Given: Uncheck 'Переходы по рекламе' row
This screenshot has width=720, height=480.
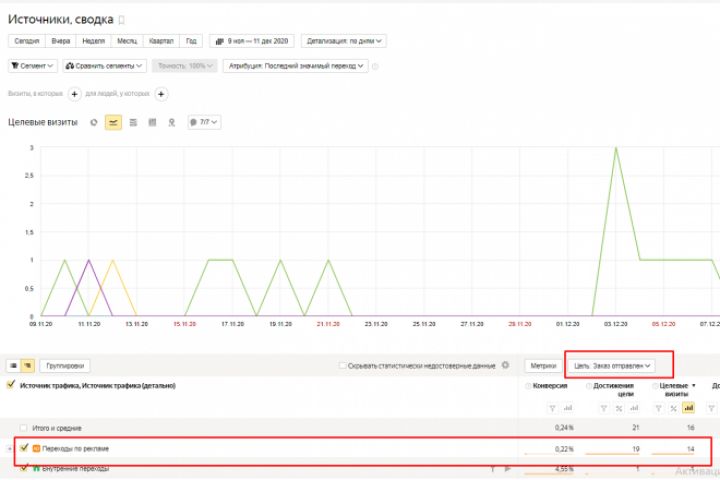Looking at the screenshot, I should 24,448.
